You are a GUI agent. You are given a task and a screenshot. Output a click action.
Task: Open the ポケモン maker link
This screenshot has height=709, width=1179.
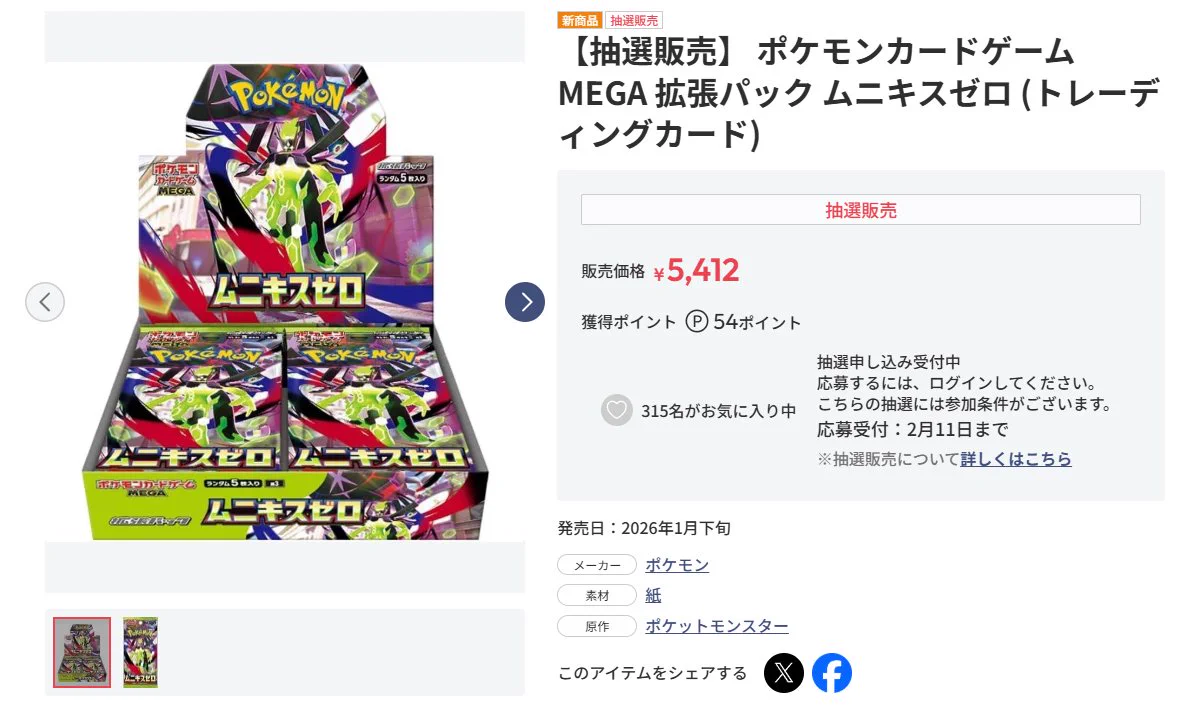pyautogui.click(x=677, y=565)
